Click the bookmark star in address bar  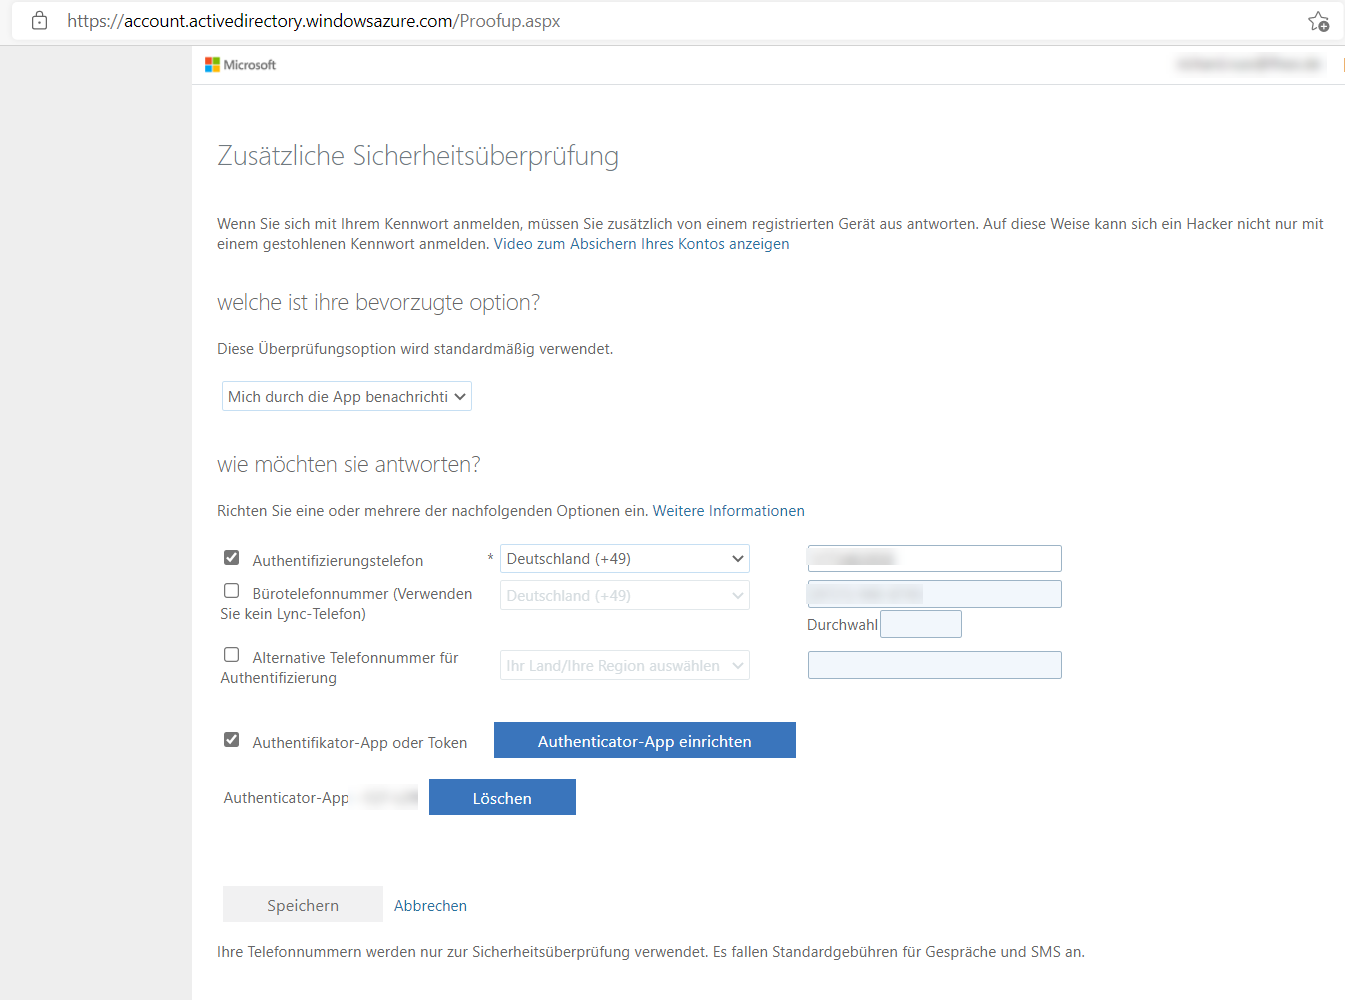click(x=1318, y=20)
